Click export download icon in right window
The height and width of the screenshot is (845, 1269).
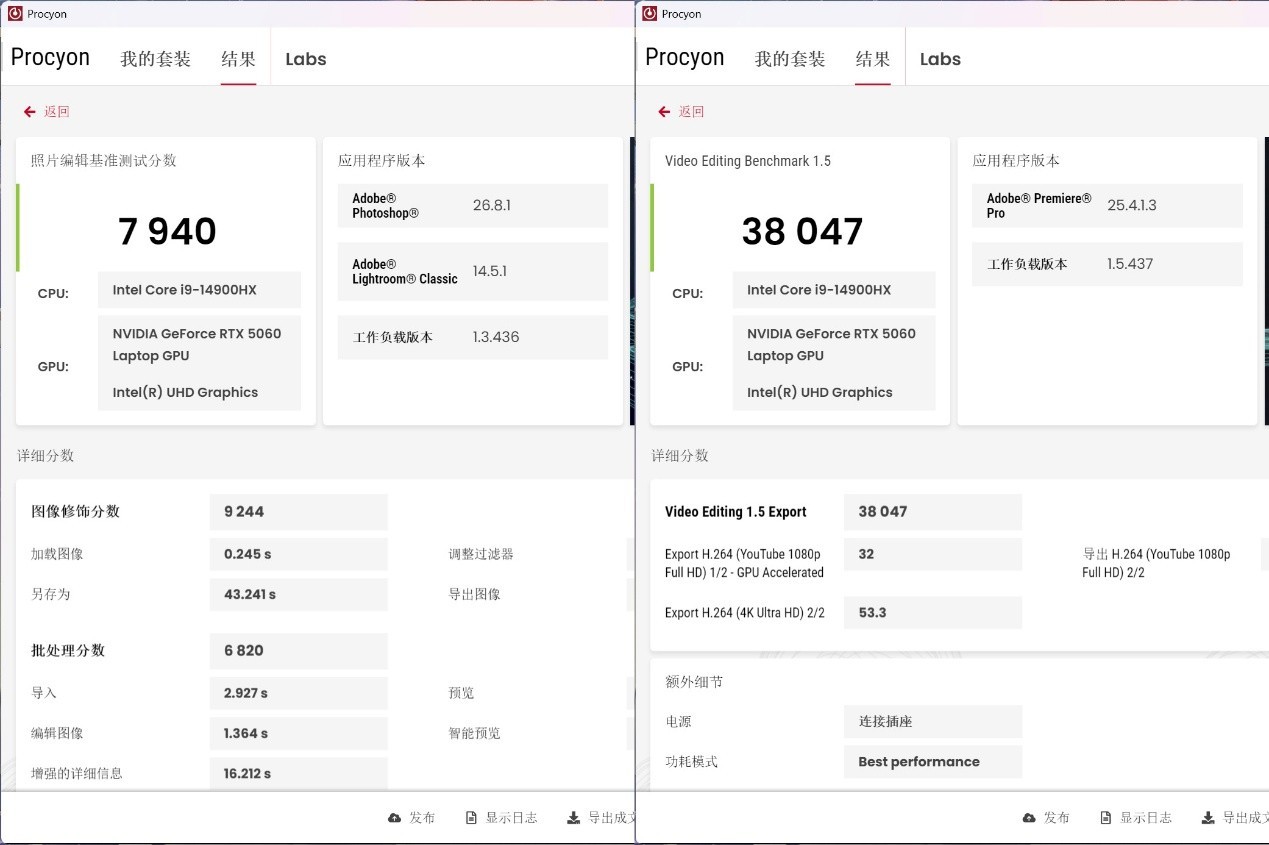(1208, 818)
